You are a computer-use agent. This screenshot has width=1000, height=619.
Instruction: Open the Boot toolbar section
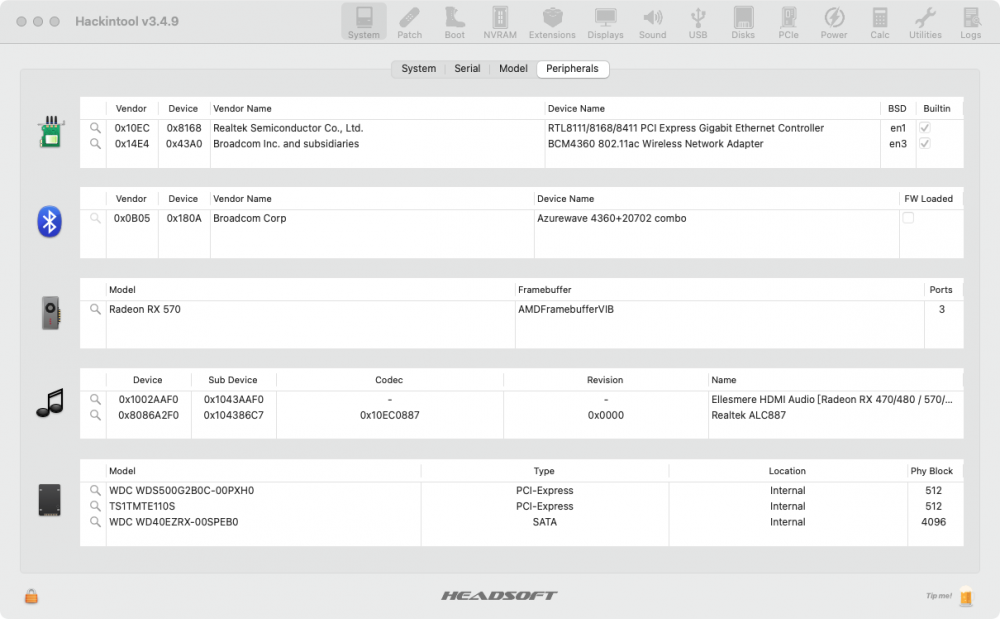click(x=455, y=23)
